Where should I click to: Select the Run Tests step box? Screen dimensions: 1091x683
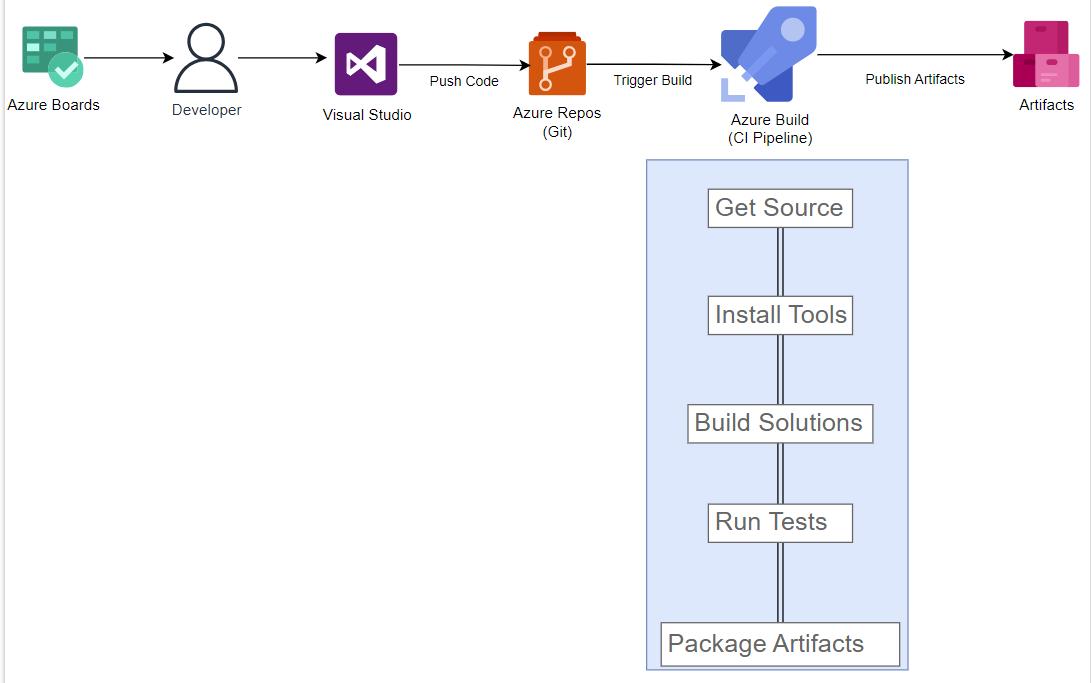click(780, 522)
